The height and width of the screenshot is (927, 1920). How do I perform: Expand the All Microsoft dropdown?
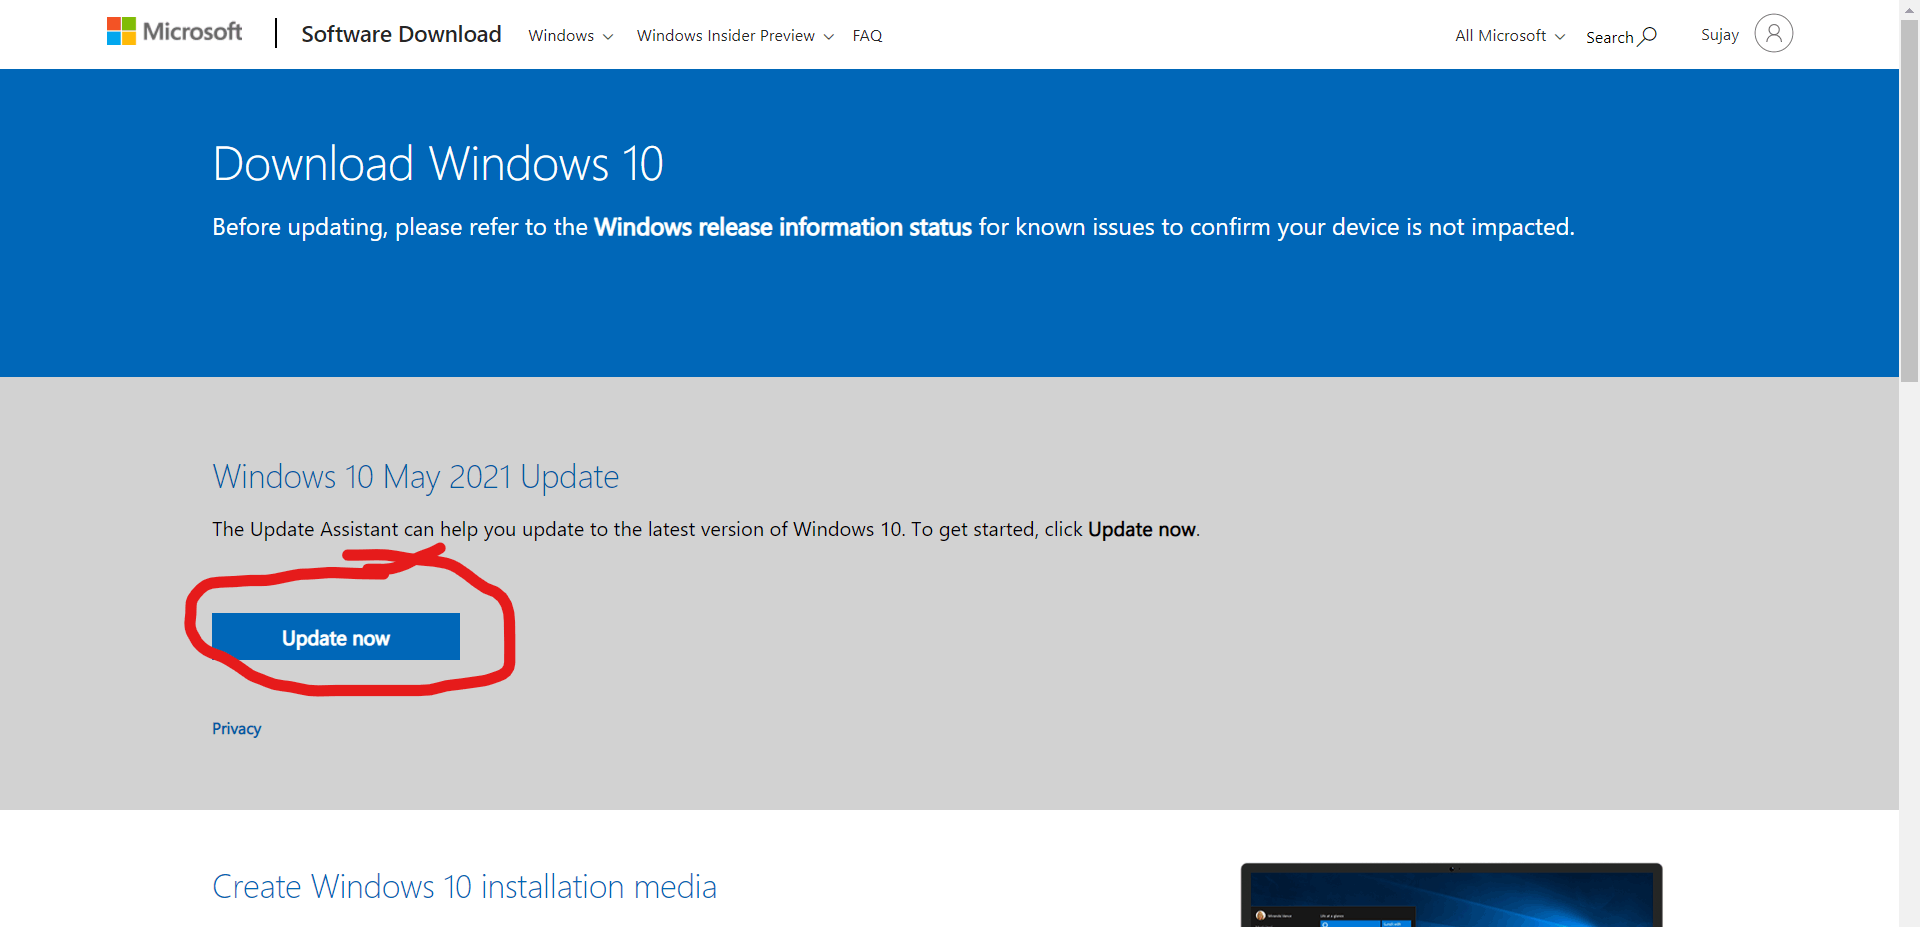point(1510,36)
